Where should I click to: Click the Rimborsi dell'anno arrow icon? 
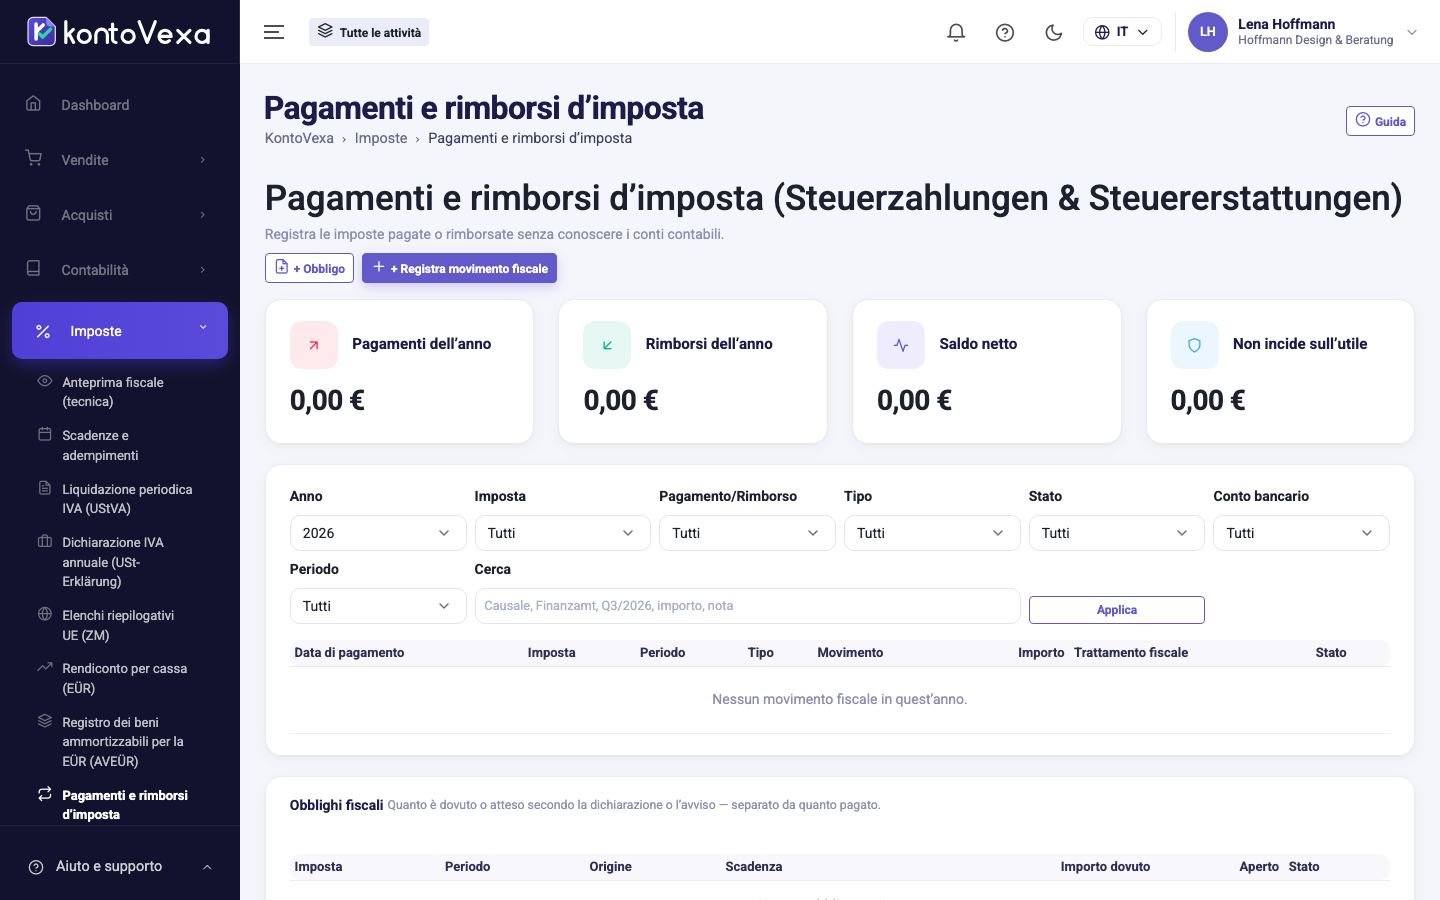point(607,345)
